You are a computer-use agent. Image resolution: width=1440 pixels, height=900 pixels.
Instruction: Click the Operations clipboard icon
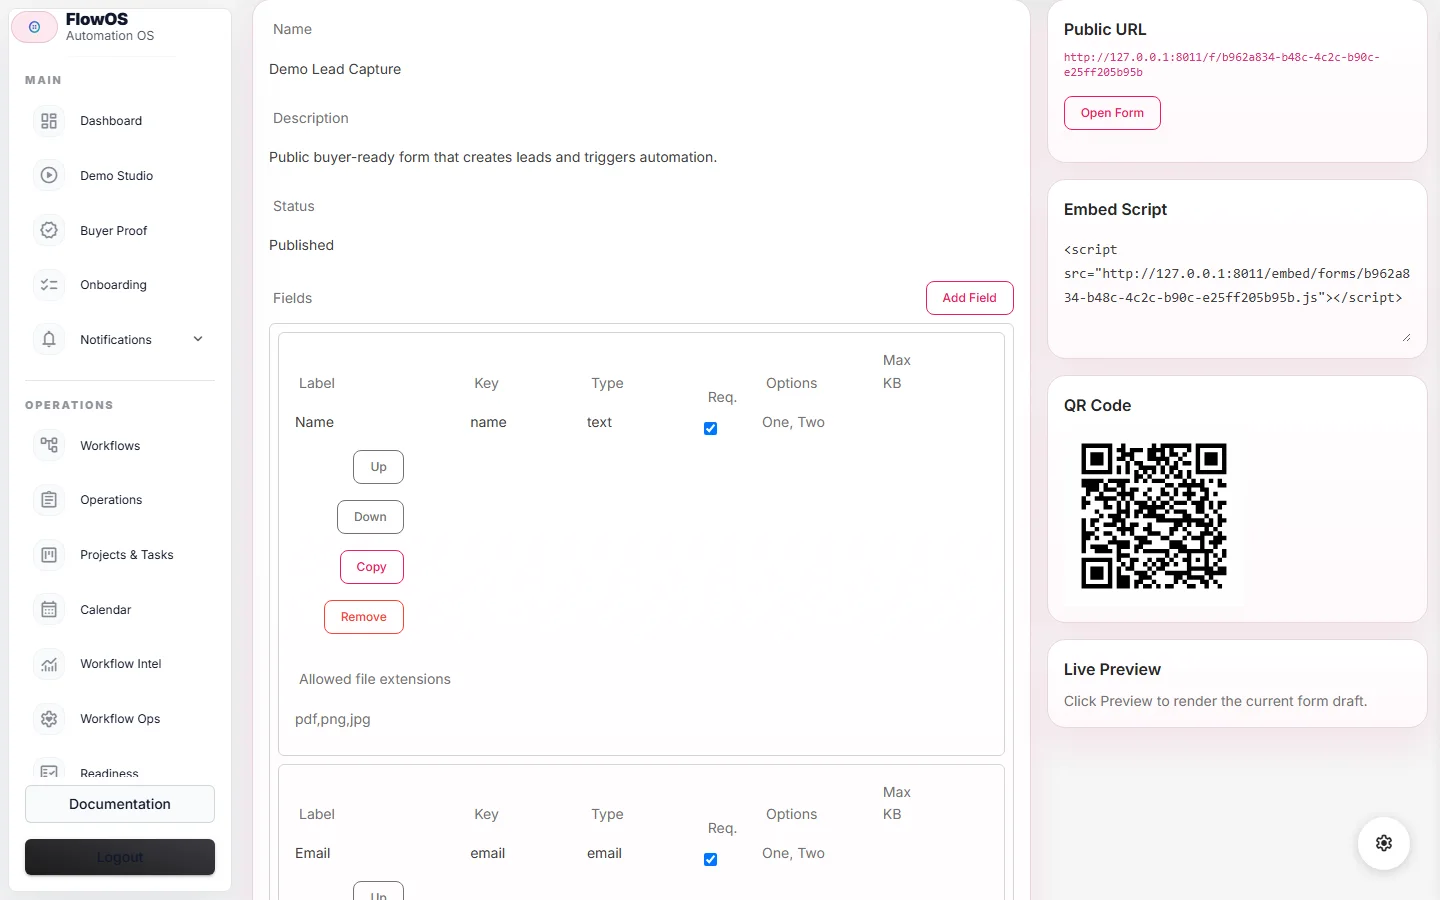click(x=49, y=500)
